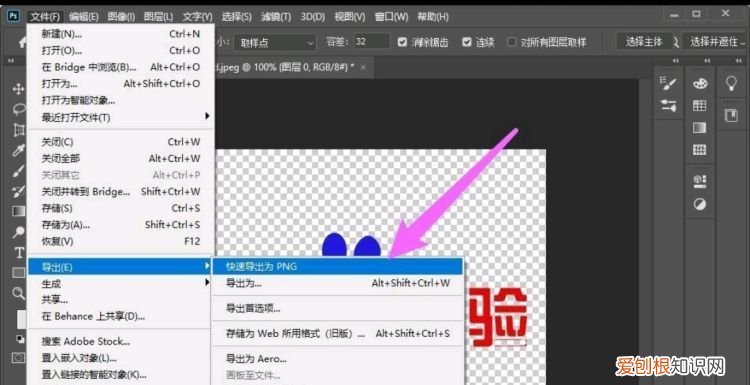Reset default foreground and background colors
This screenshot has height=385, width=750.
[x=20, y=339]
